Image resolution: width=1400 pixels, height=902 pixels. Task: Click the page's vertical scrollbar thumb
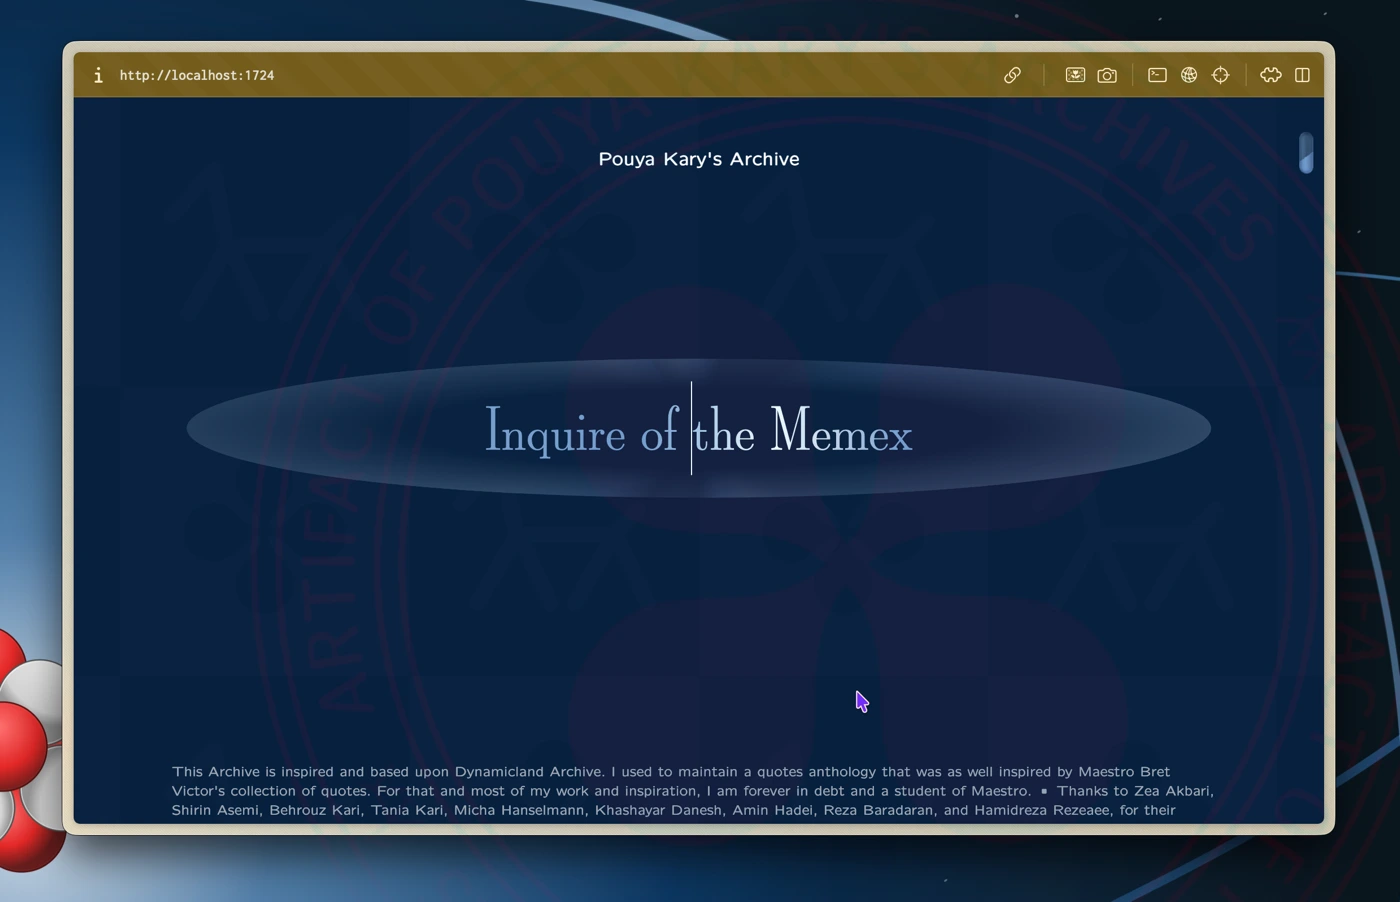[x=1305, y=153]
